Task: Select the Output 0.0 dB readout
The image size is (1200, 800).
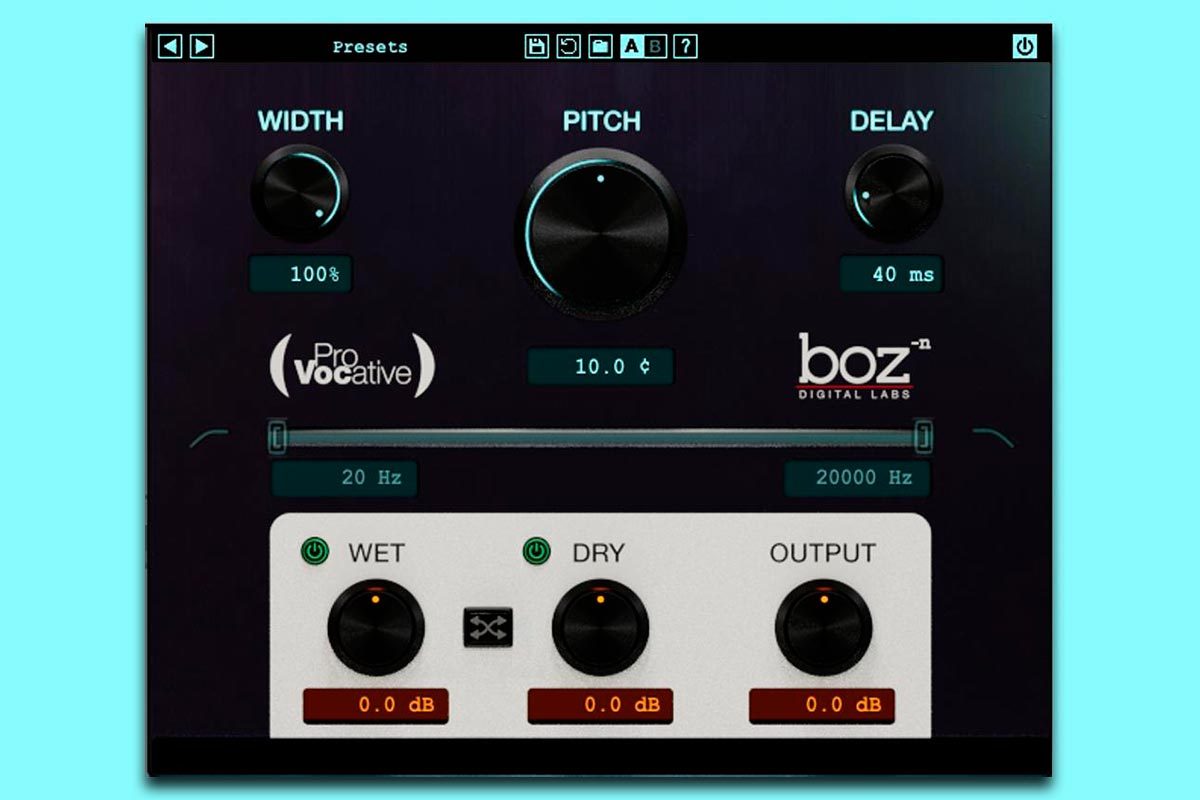Action: pyautogui.click(x=822, y=705)
